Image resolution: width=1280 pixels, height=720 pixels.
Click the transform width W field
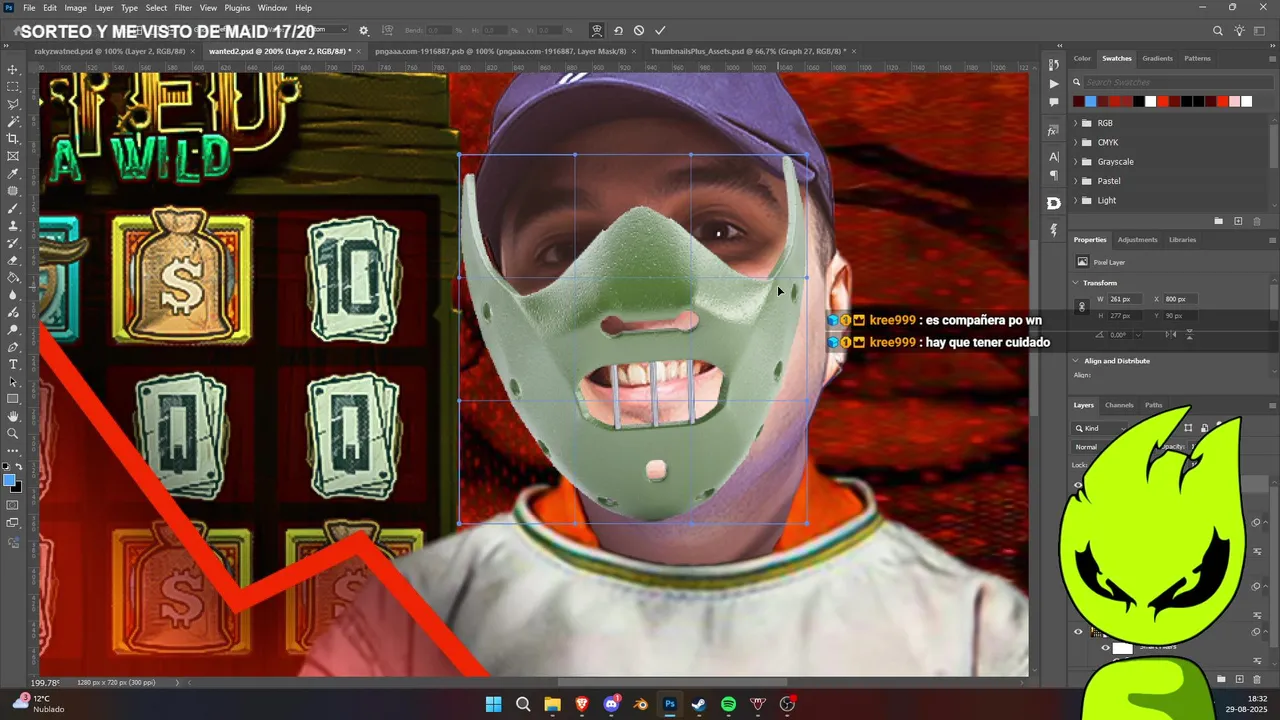(x=1127, y=299)
